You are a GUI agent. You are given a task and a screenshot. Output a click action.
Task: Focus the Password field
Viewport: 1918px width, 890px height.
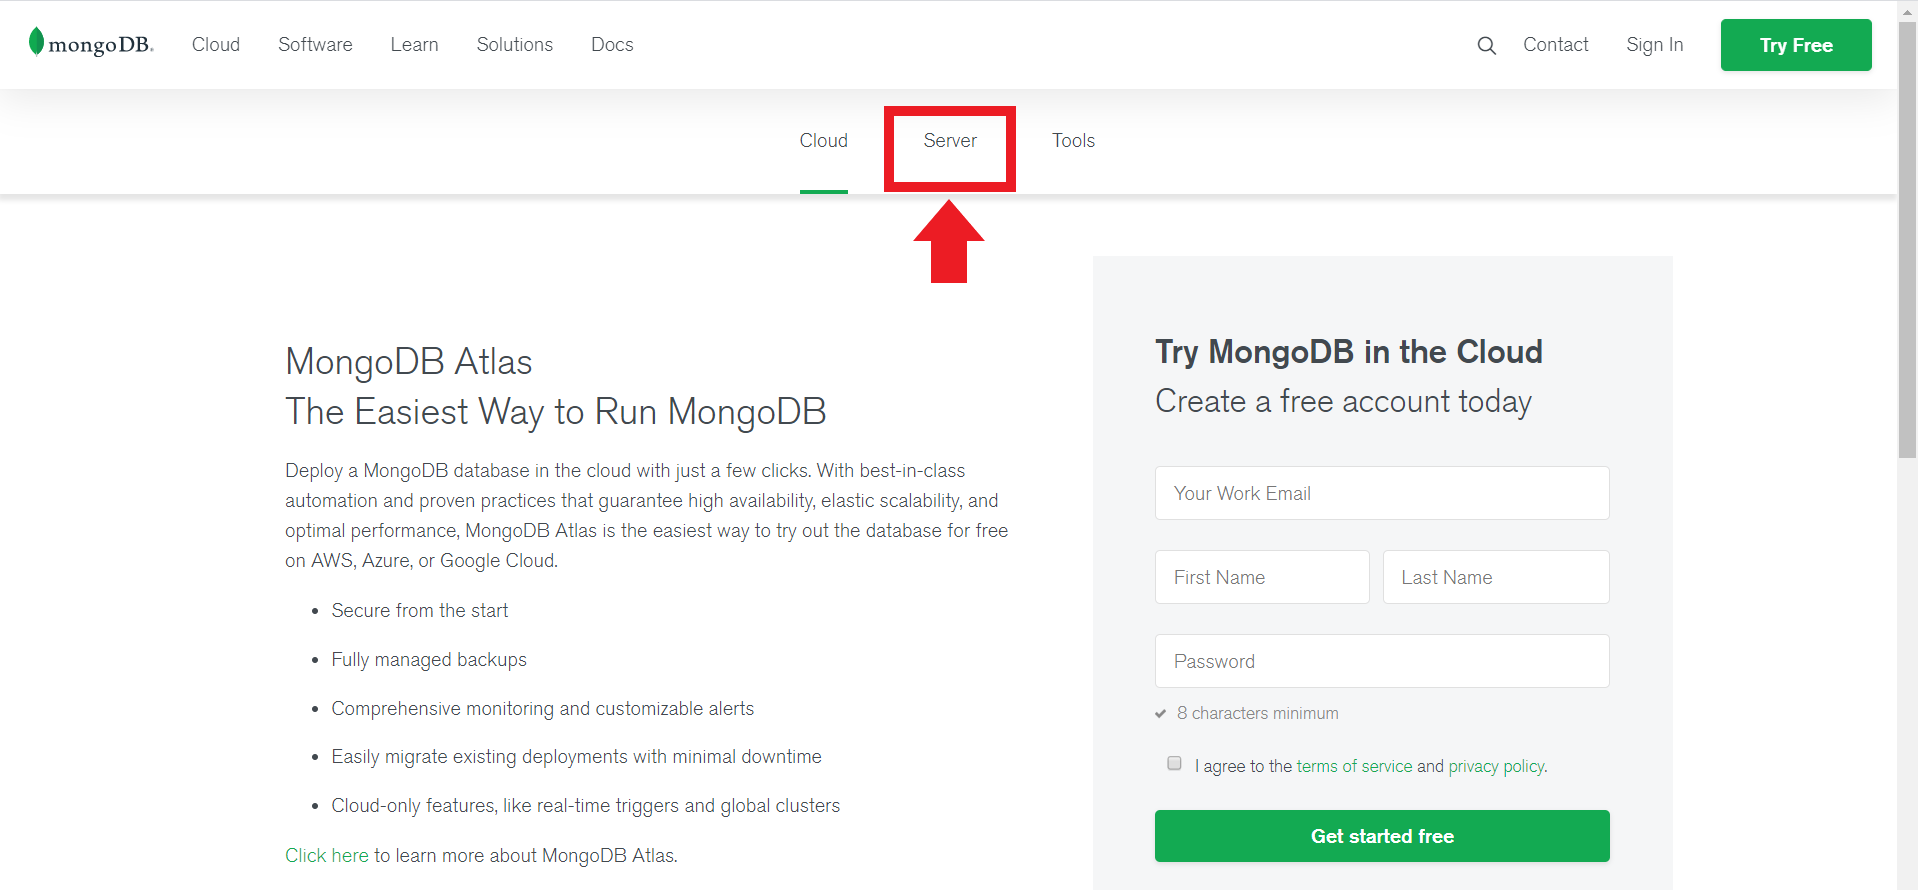(1382, 661)
